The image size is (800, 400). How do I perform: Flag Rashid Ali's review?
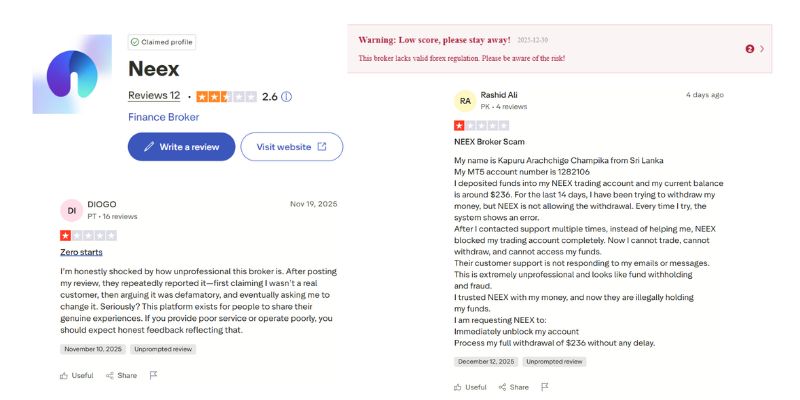point(548,387)
